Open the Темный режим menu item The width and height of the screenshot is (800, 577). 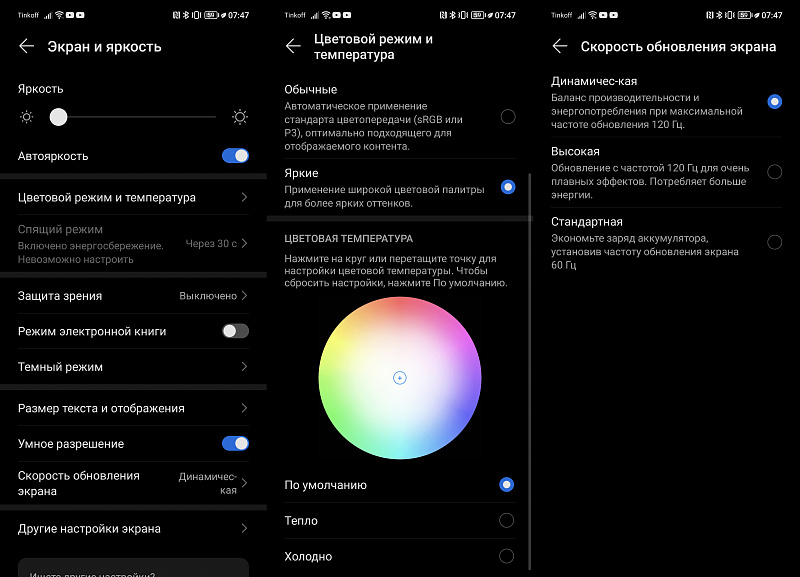133,367
